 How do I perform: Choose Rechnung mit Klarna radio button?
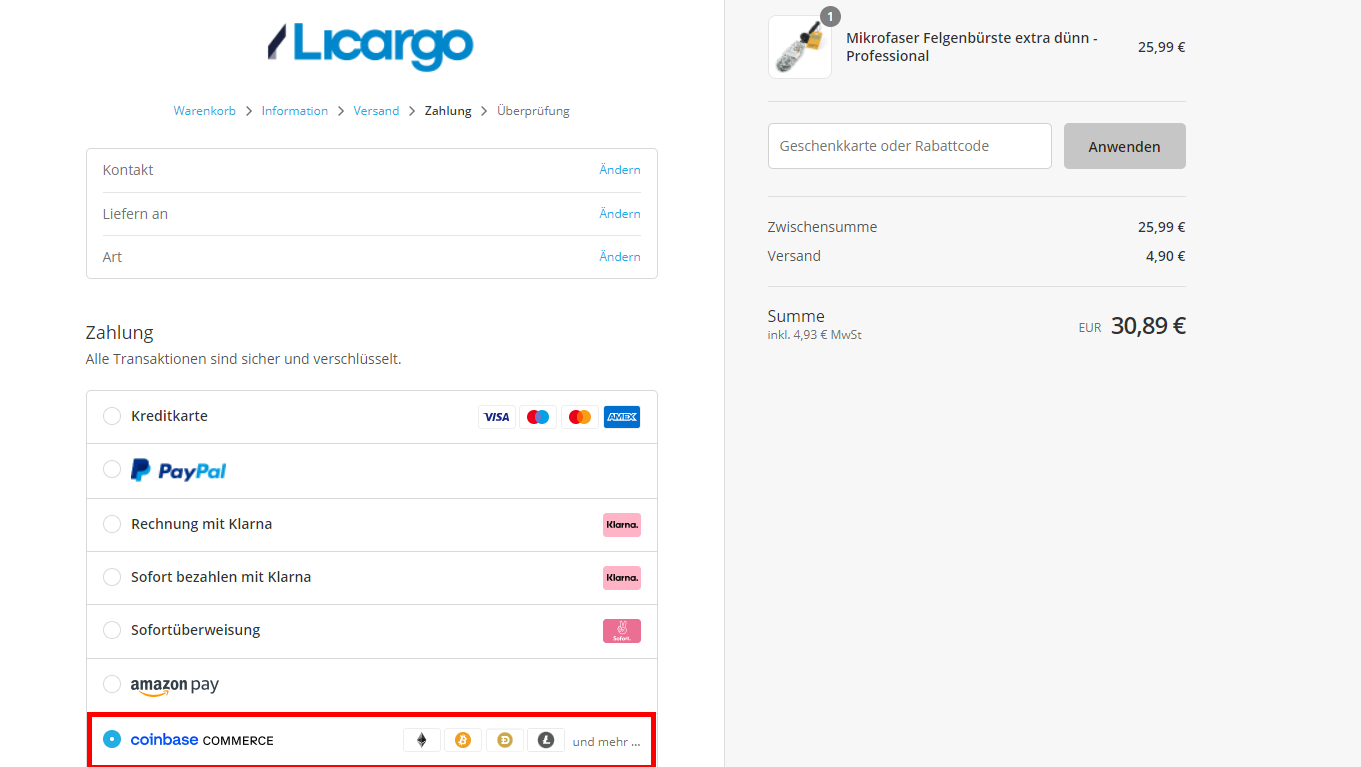tap(112, 524)
